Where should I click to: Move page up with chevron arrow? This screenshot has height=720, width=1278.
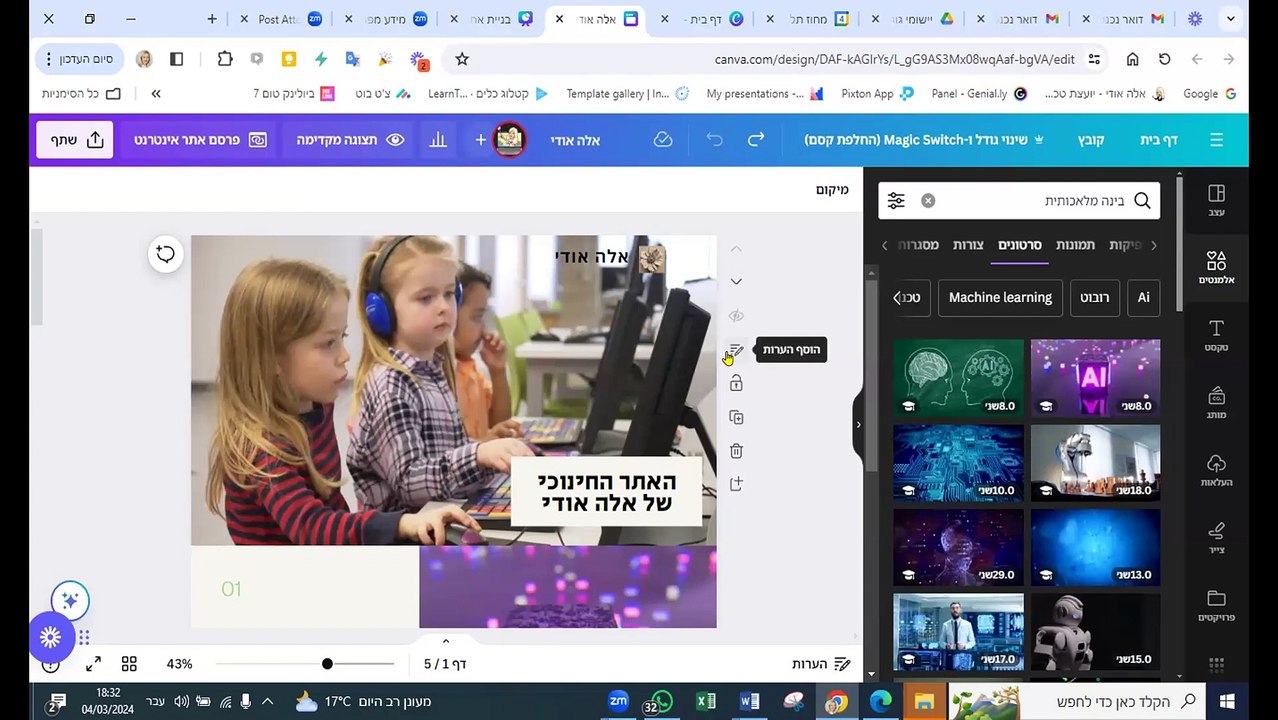pos(736,249)
